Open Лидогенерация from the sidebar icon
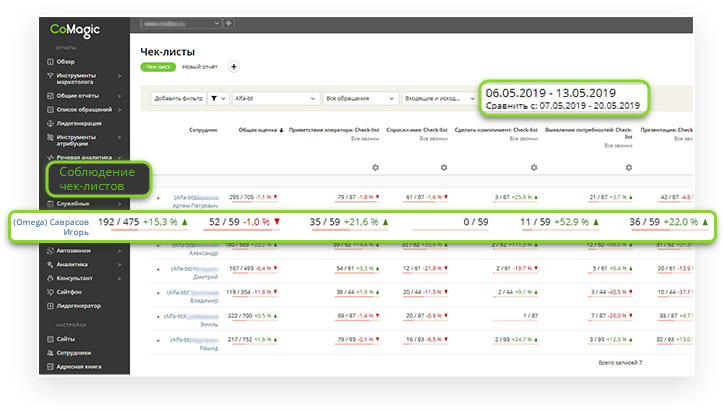Viewport: 724px width, 412px height. [x=50, y=123]
